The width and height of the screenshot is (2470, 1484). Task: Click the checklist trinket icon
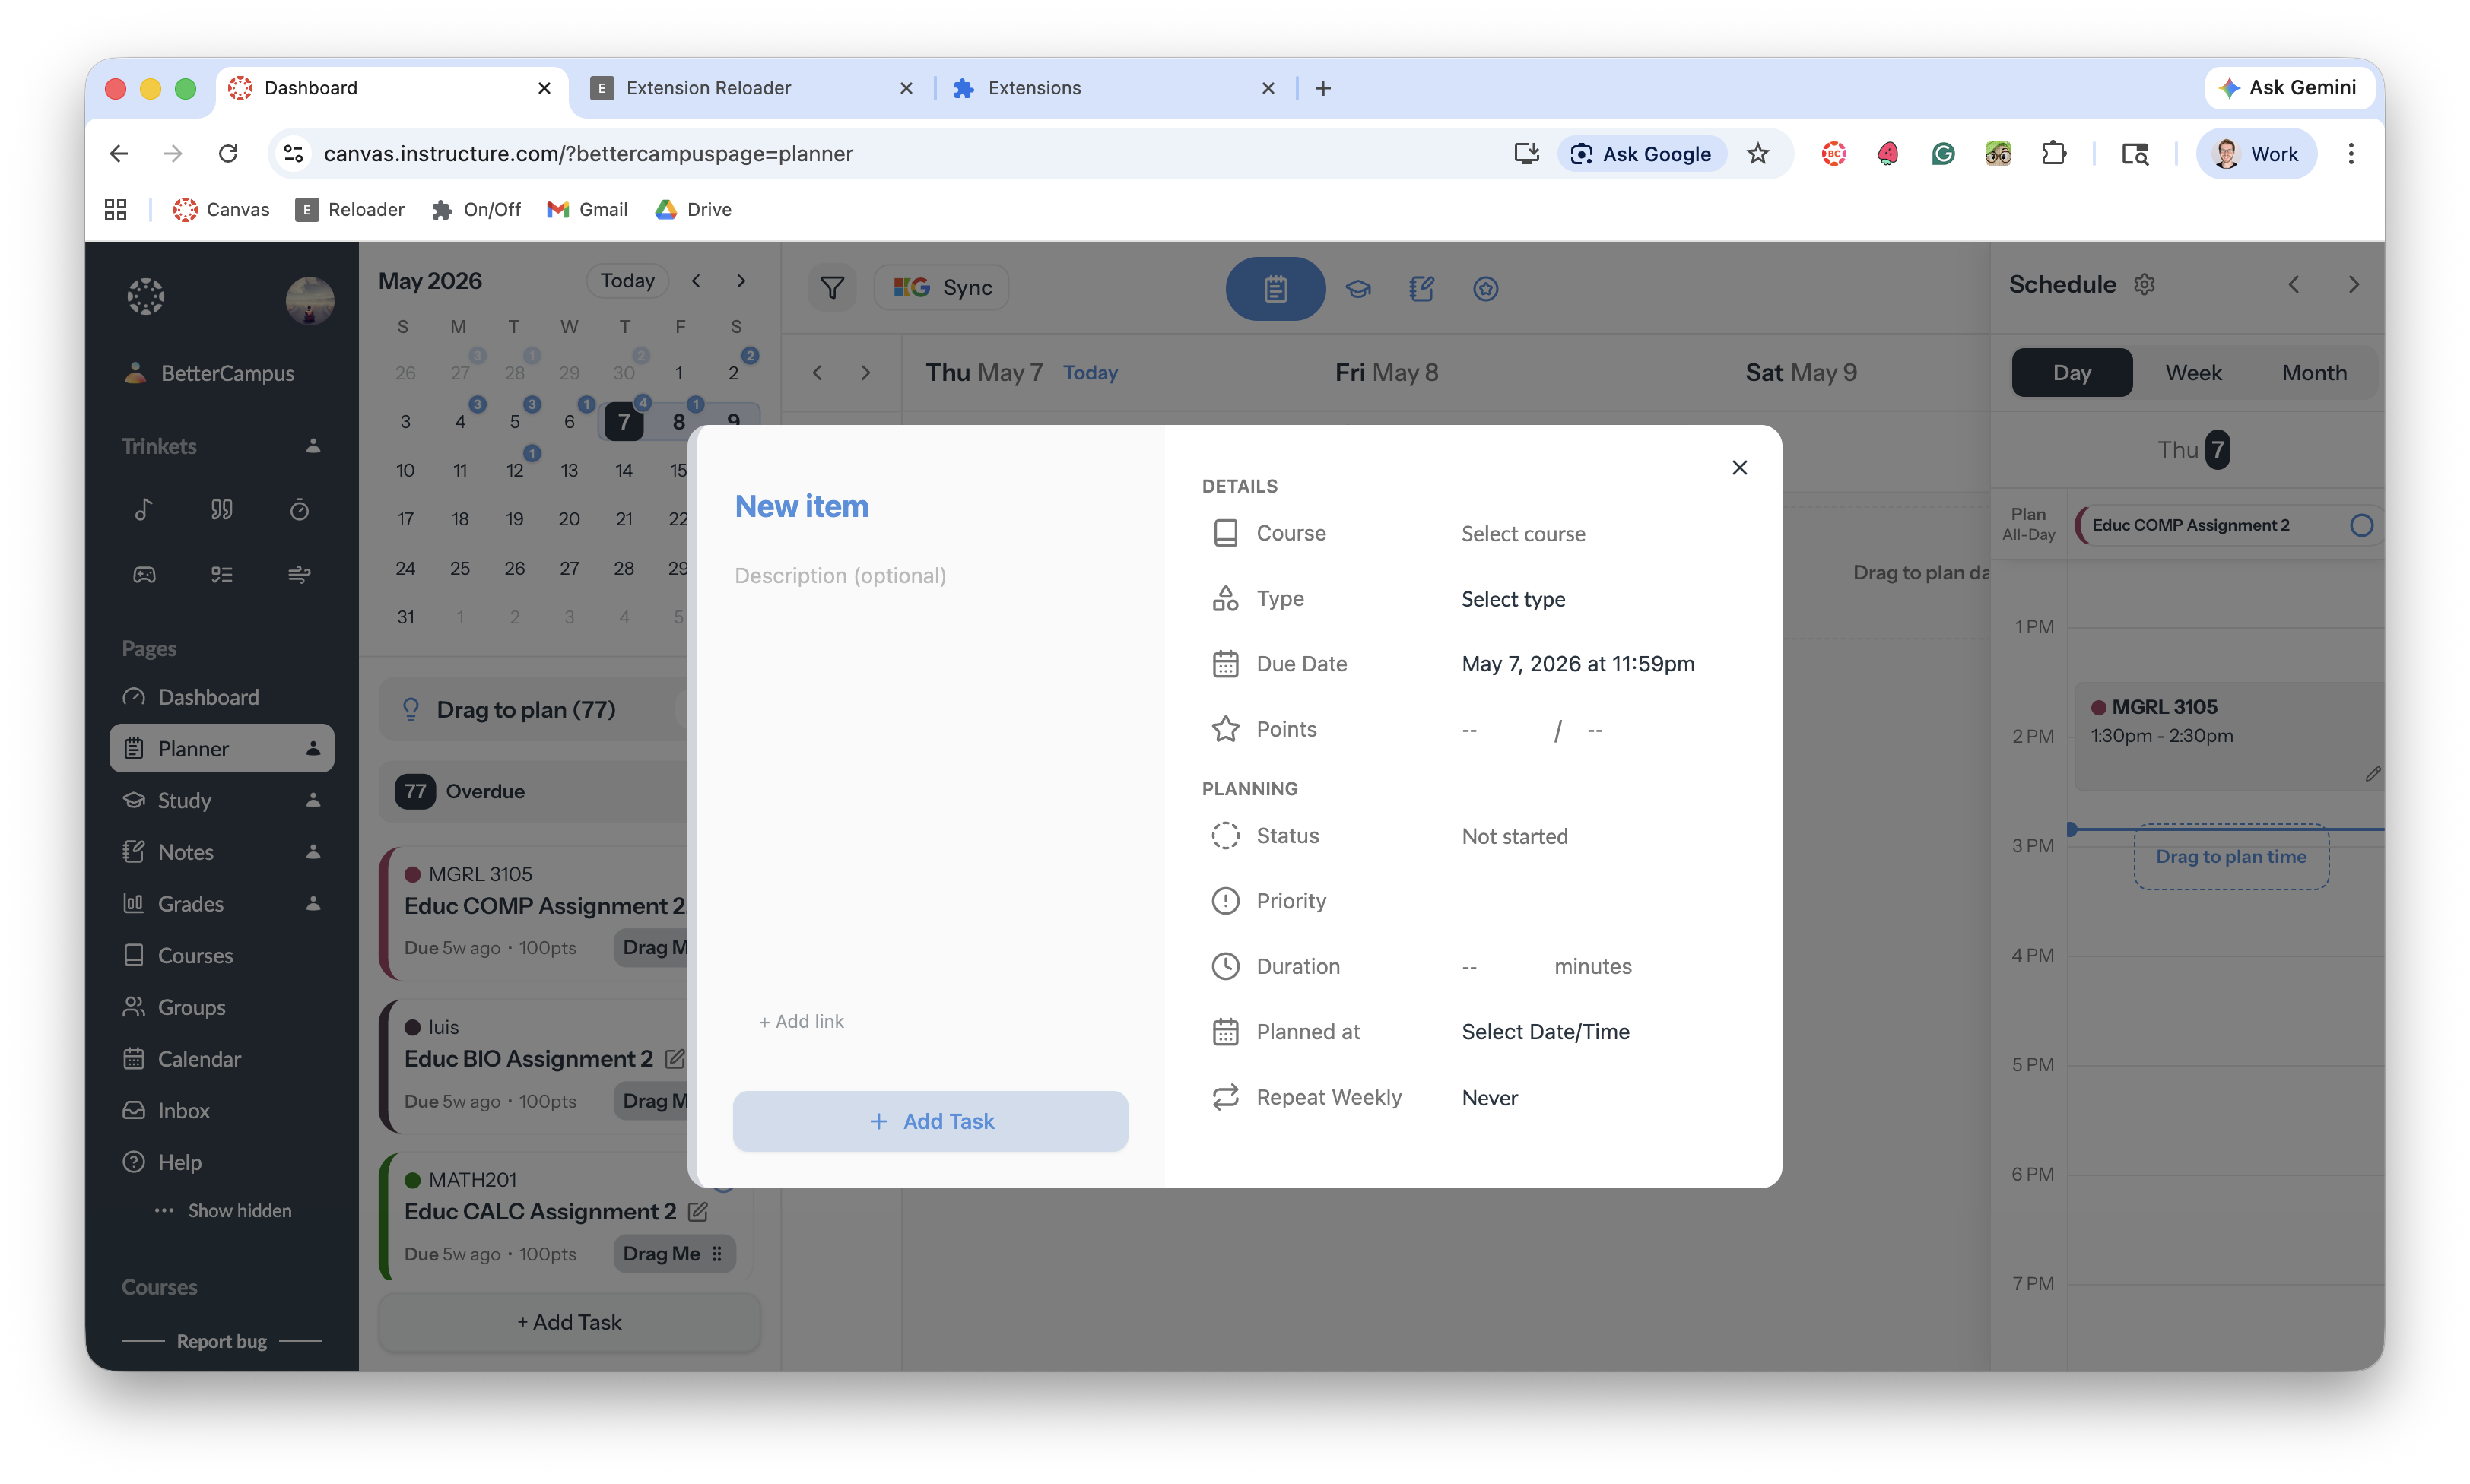221,574
